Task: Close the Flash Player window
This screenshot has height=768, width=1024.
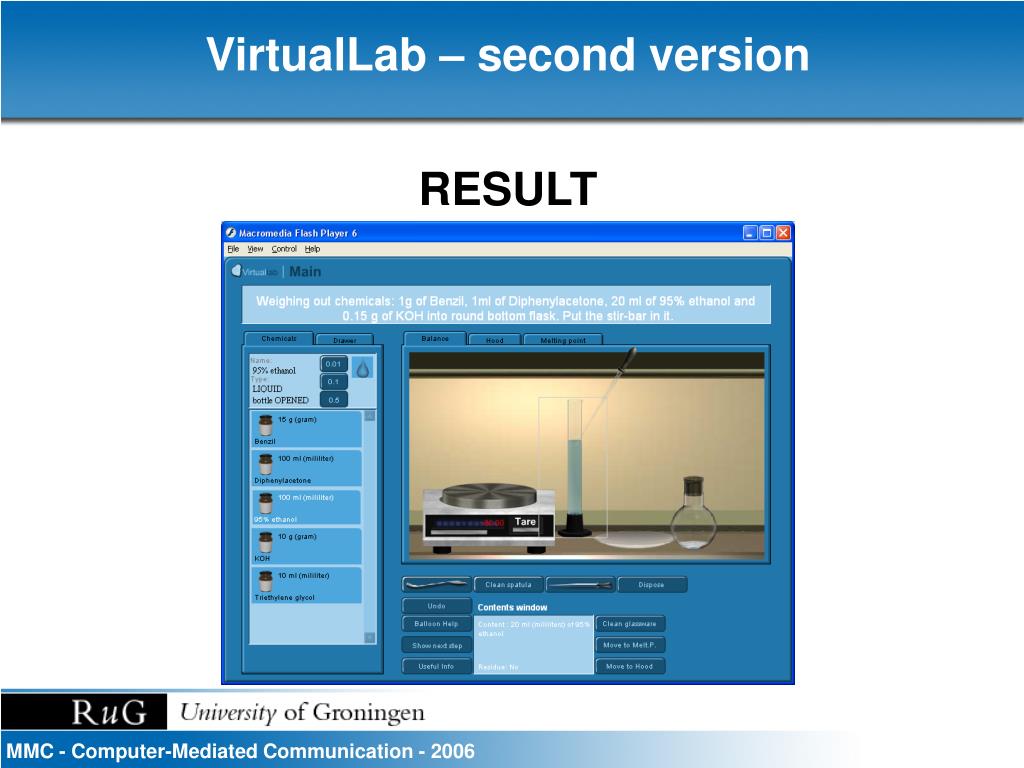Action: click(783, 232)
